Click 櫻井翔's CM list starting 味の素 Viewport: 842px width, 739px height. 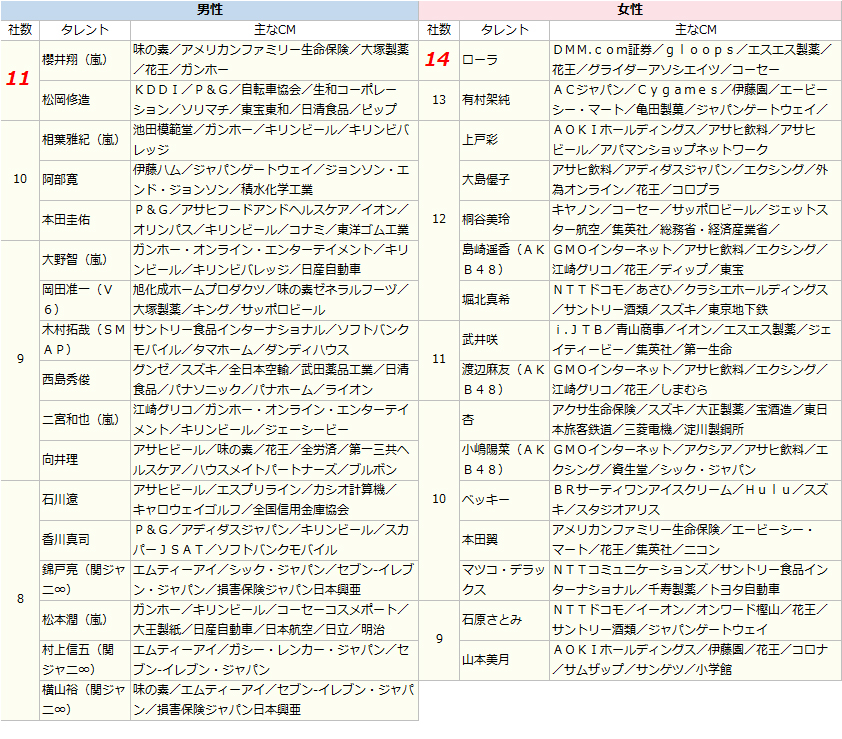274,60
